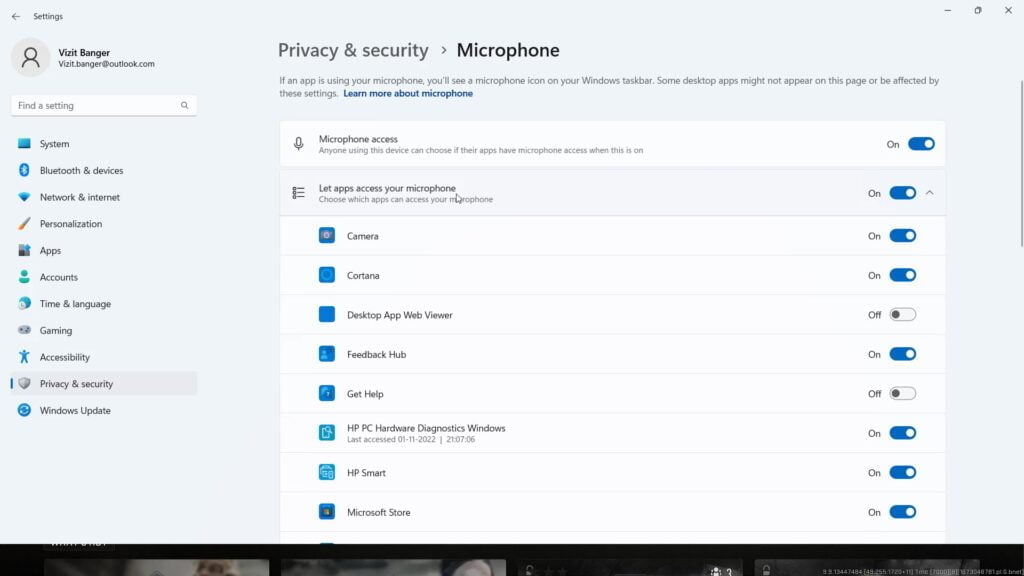This screenshot has height=576, width=1024.
Task: Click the Cortana app icon
Action: tap(327, 275)
